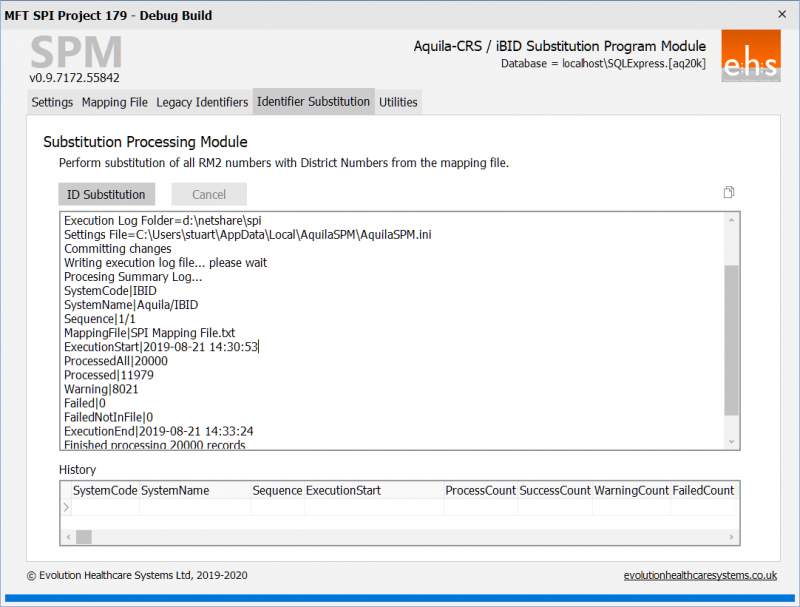Select the Identifier Substitution tab

pos(313,102)
